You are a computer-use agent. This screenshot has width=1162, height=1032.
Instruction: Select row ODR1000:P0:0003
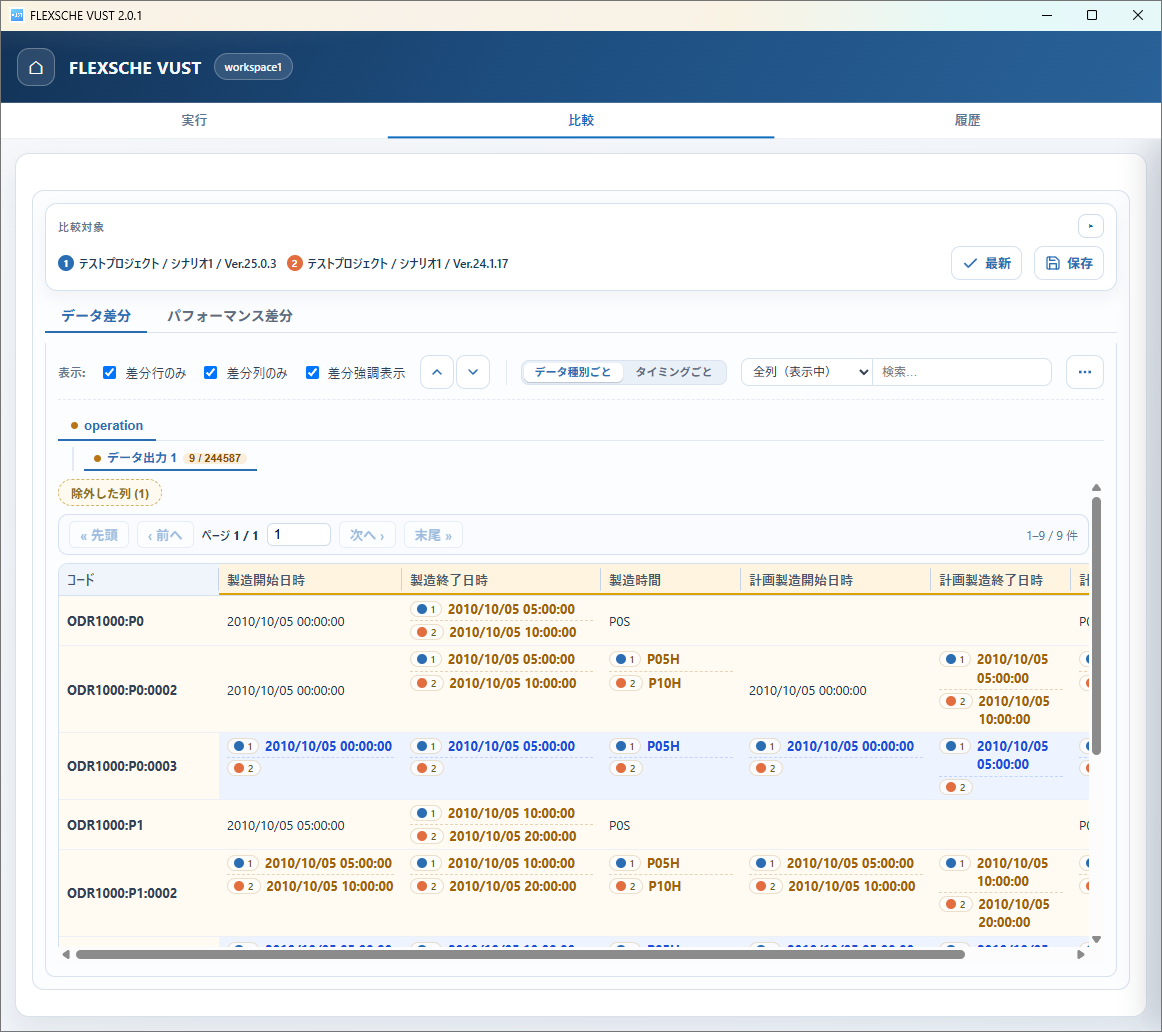tap(574, 766)
